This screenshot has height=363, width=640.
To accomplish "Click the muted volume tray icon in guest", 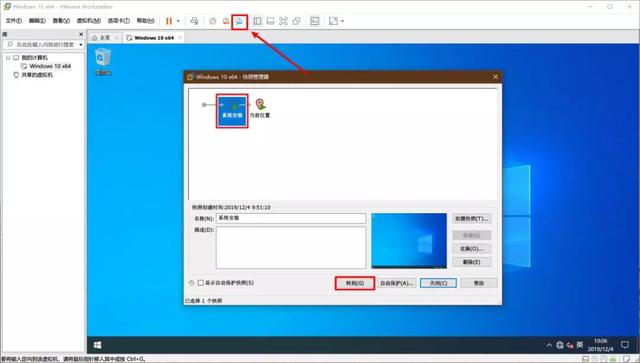I will pos(570,345).
